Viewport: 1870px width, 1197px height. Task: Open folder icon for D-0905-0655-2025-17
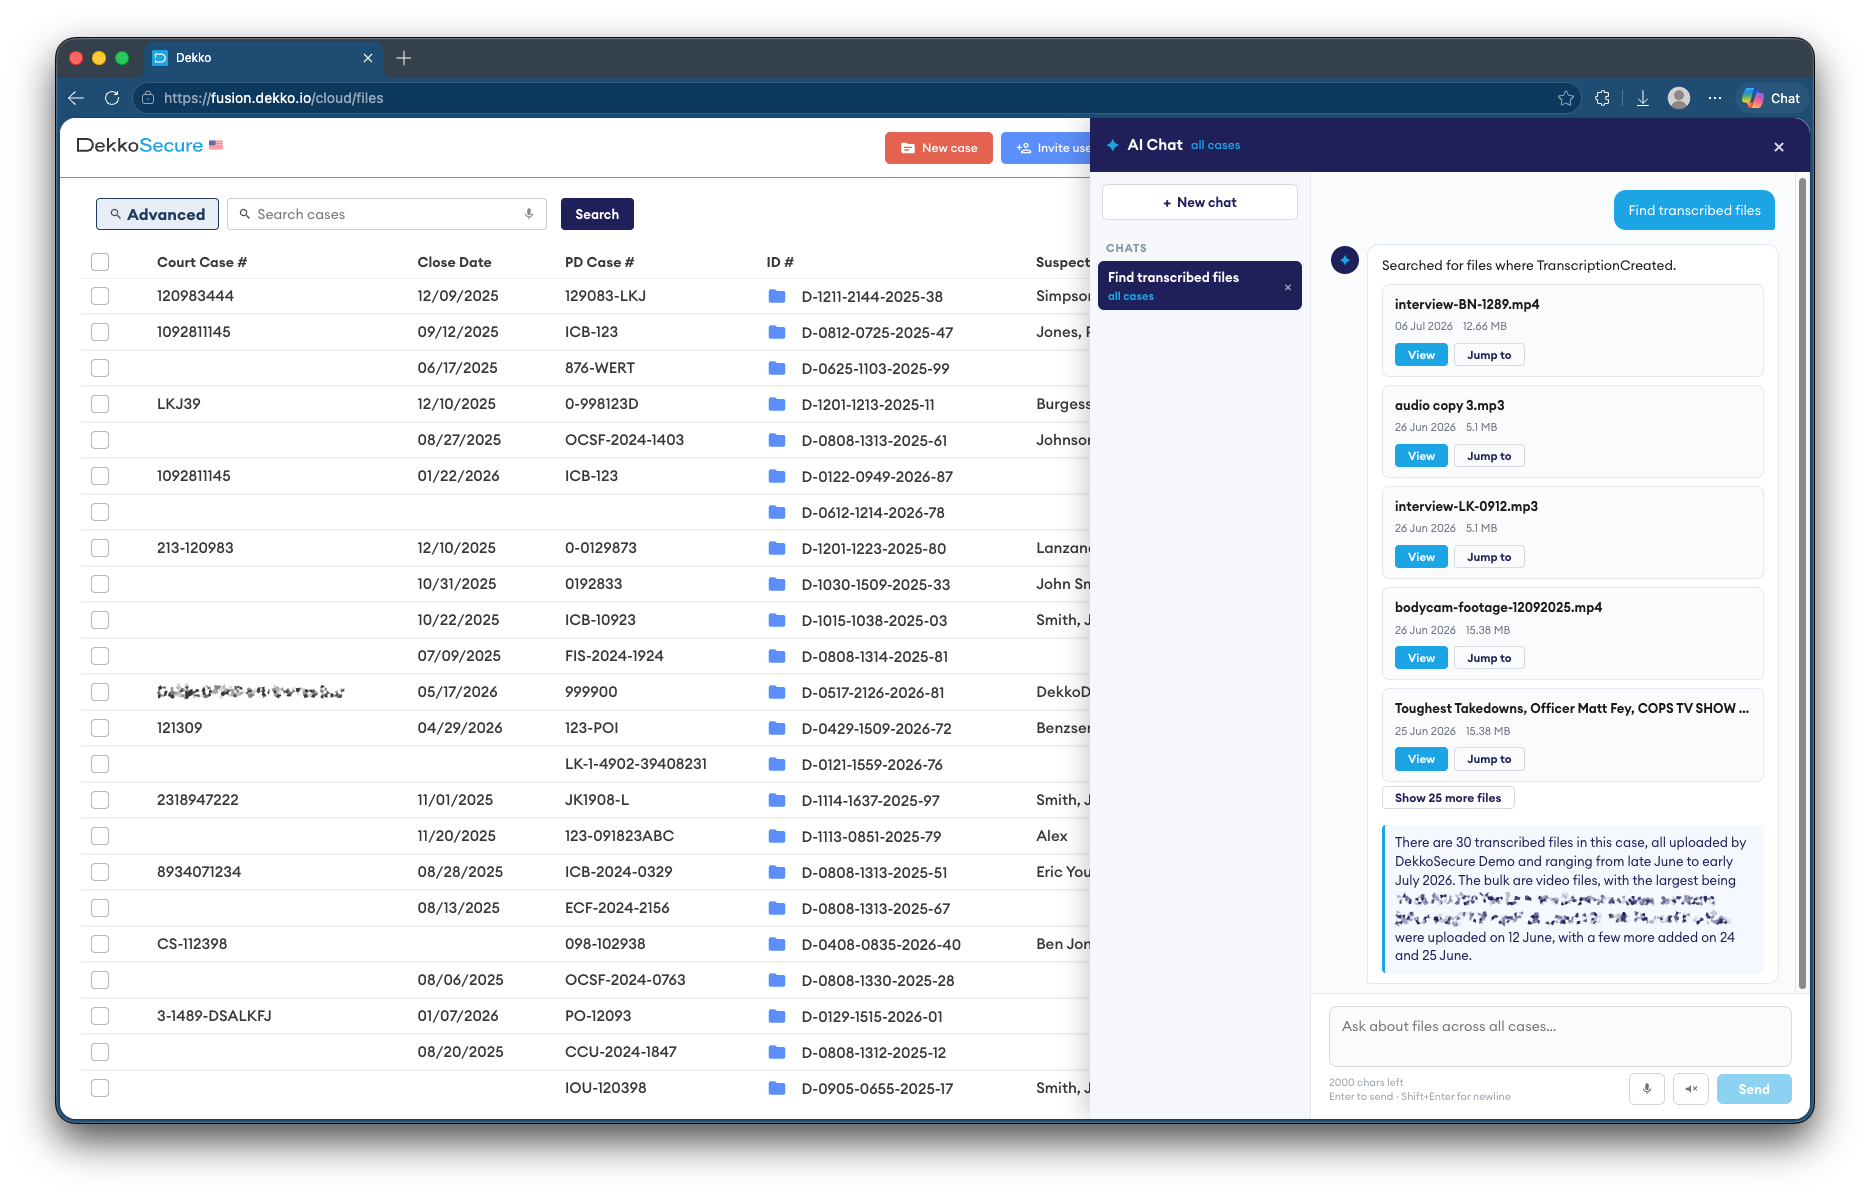777,1088
